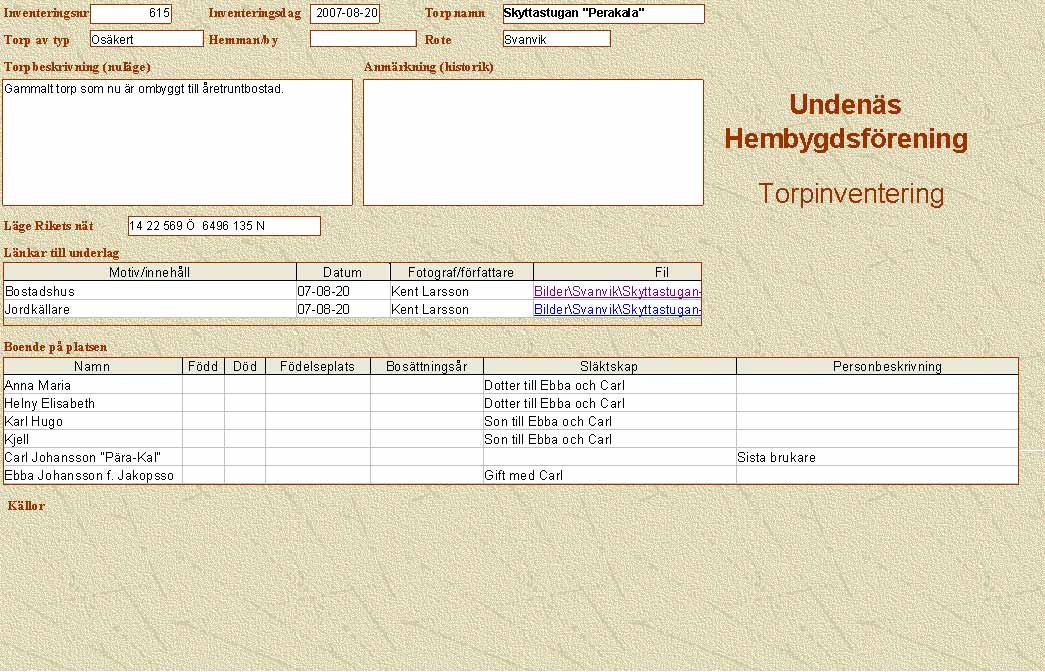Click the Namn column header
Image resolution: width=1045 pixels, height=672 pixels.
coord(92,367)
